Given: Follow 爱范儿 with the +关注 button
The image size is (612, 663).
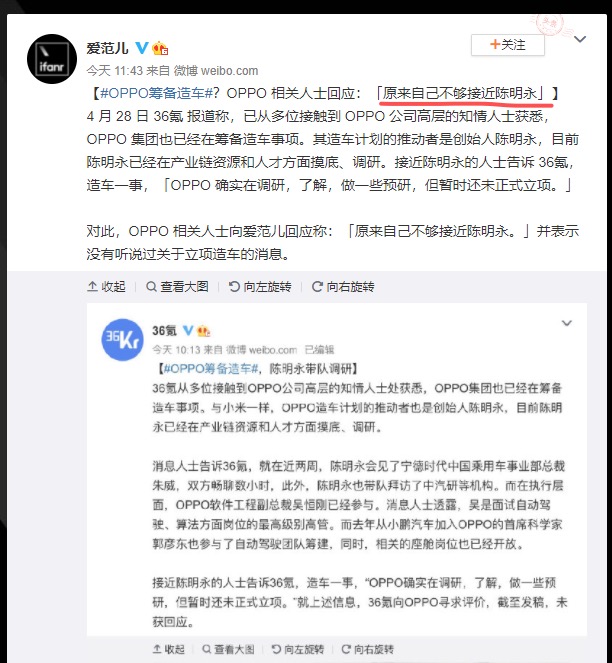Looking at the screenshot, I should pyautogui.click(x=508, y=45).
